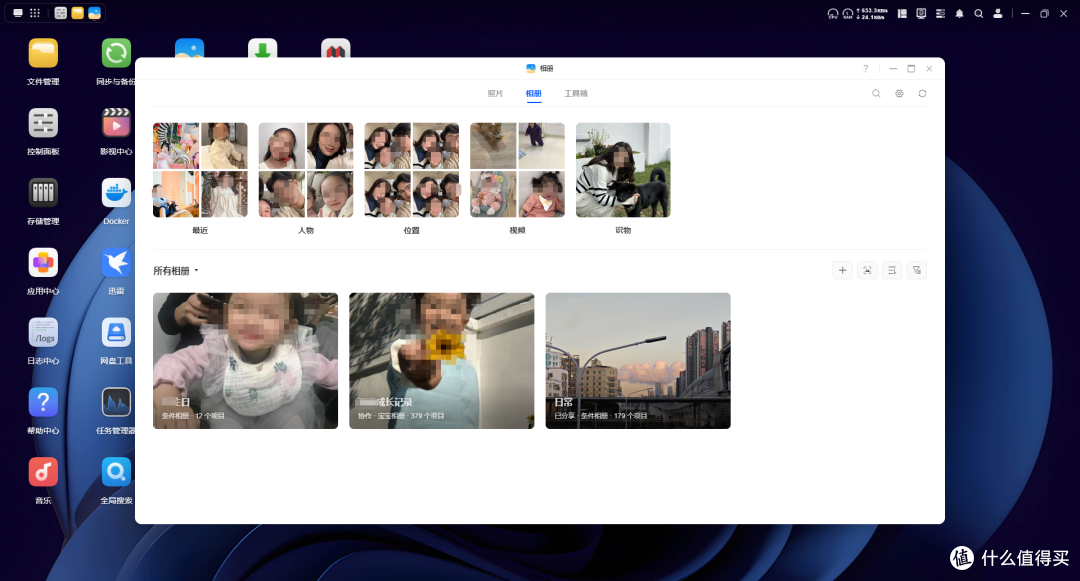
Task: Open the 日常 album with 179 items
Action: click(x=638, y=361)
